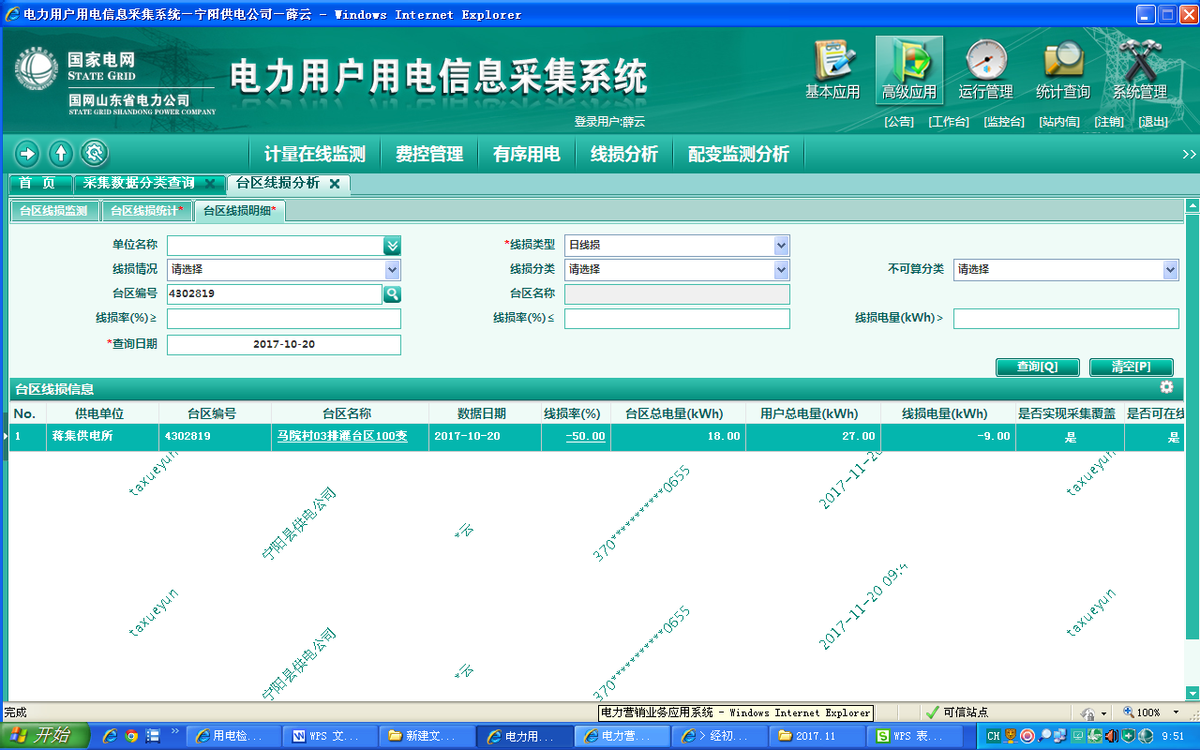Click the 查询[Q] button
This screenshot has height=750, width=1200.
[x=1037, y=367]
